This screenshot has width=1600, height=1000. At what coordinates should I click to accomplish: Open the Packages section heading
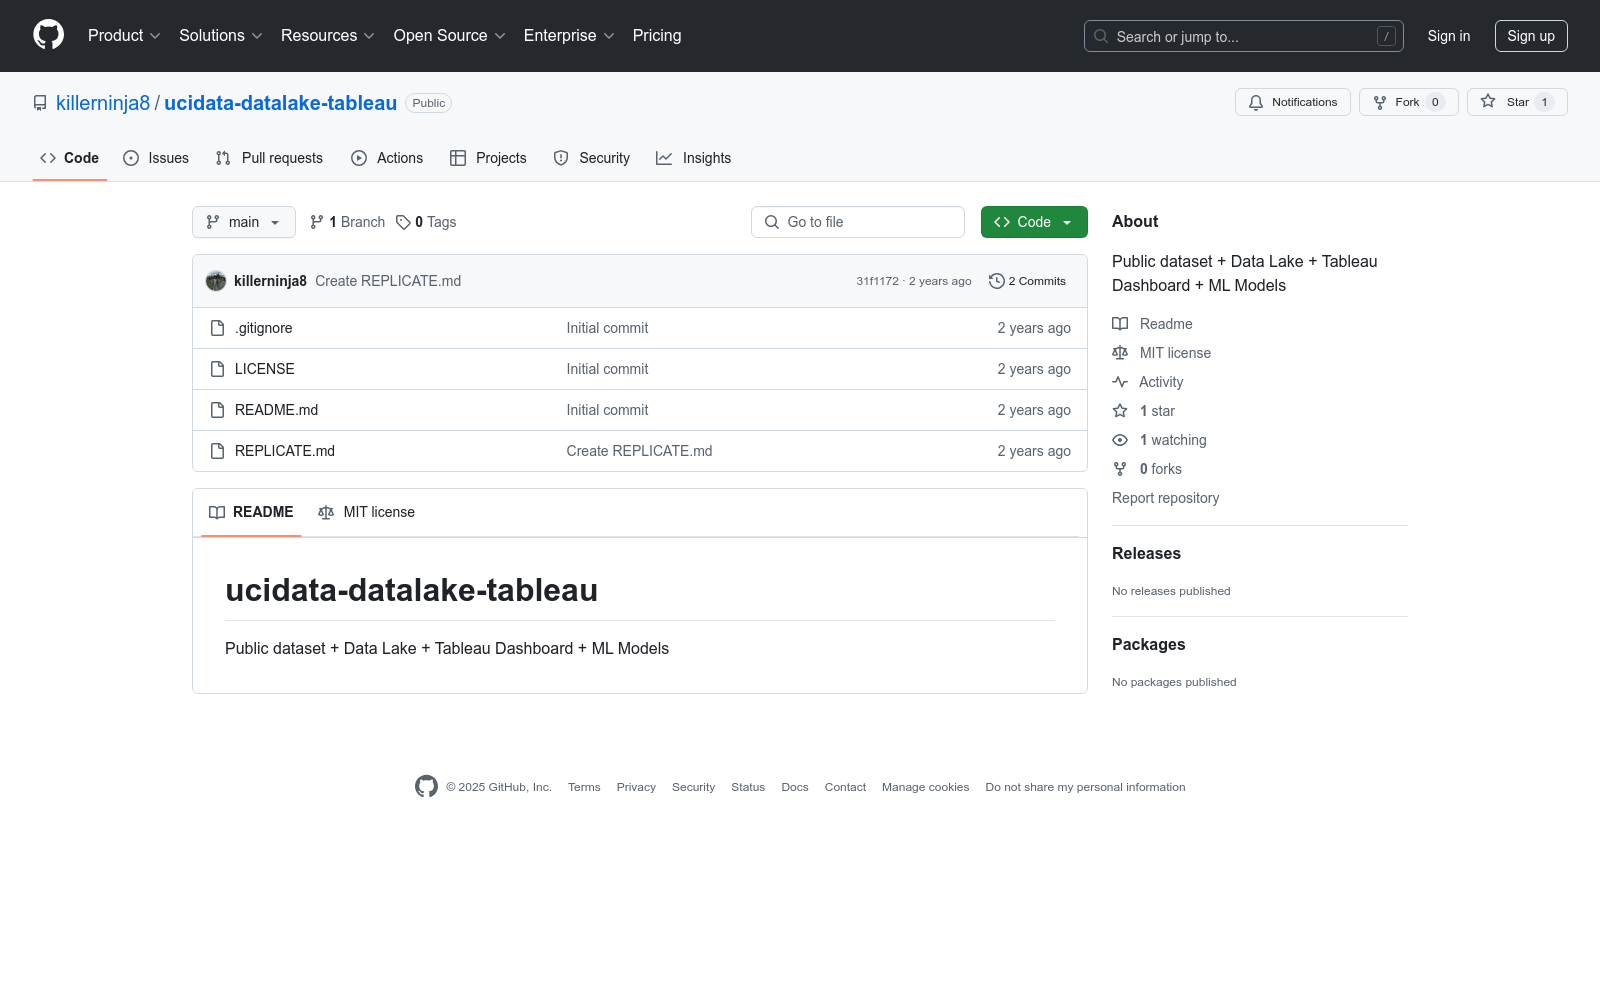[x=1148, y=644]
